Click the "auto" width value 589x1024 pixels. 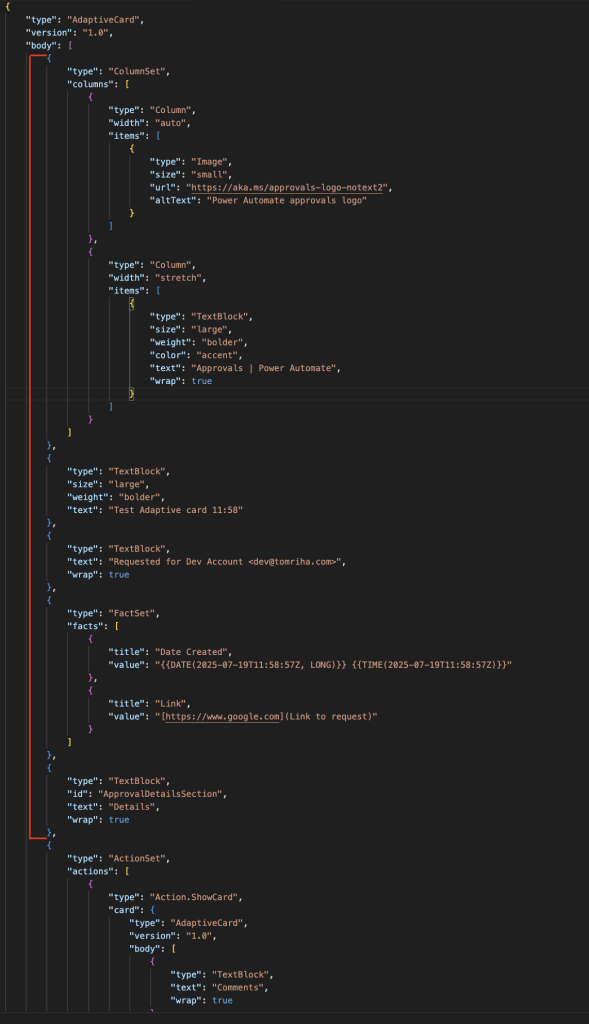(x=170, y=123)
